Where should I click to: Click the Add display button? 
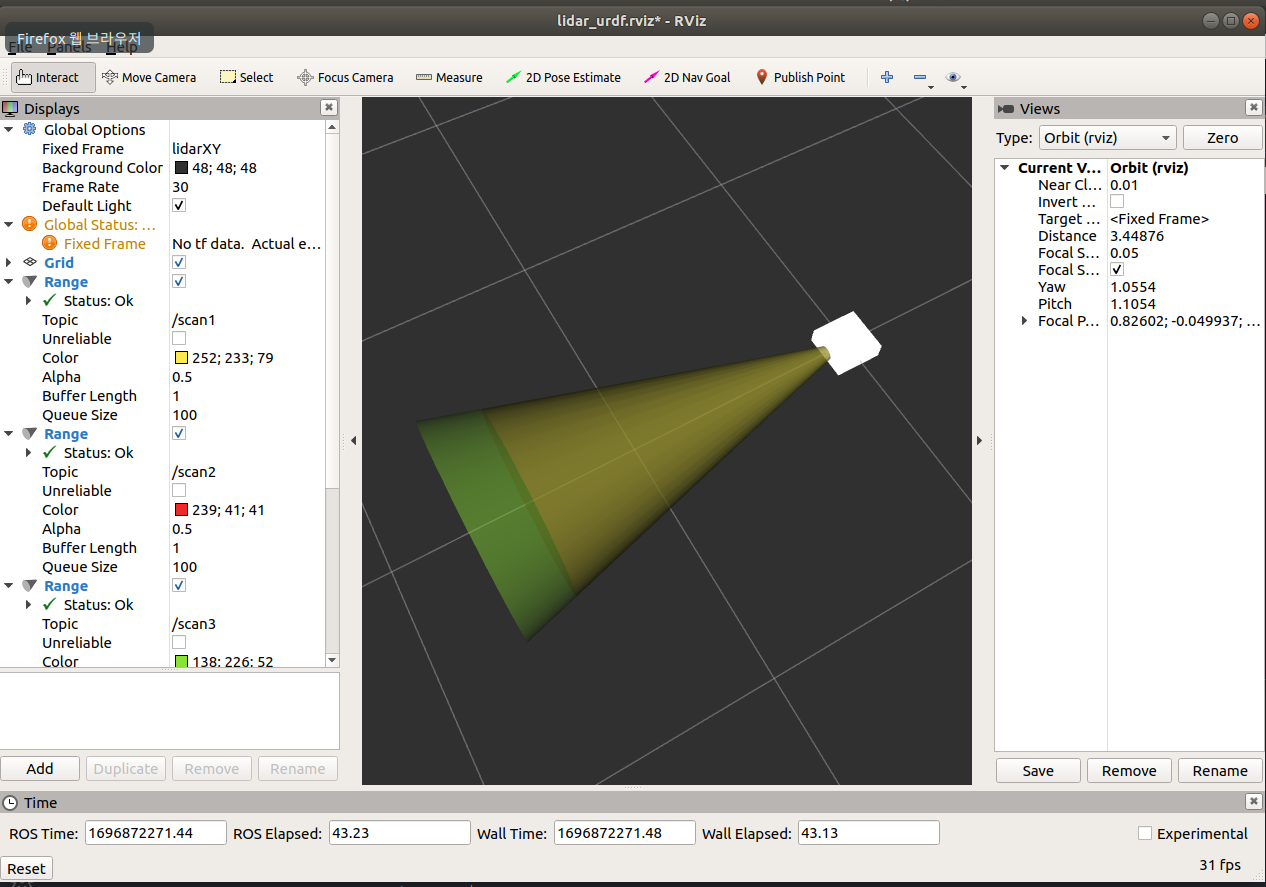coord(40,768)
